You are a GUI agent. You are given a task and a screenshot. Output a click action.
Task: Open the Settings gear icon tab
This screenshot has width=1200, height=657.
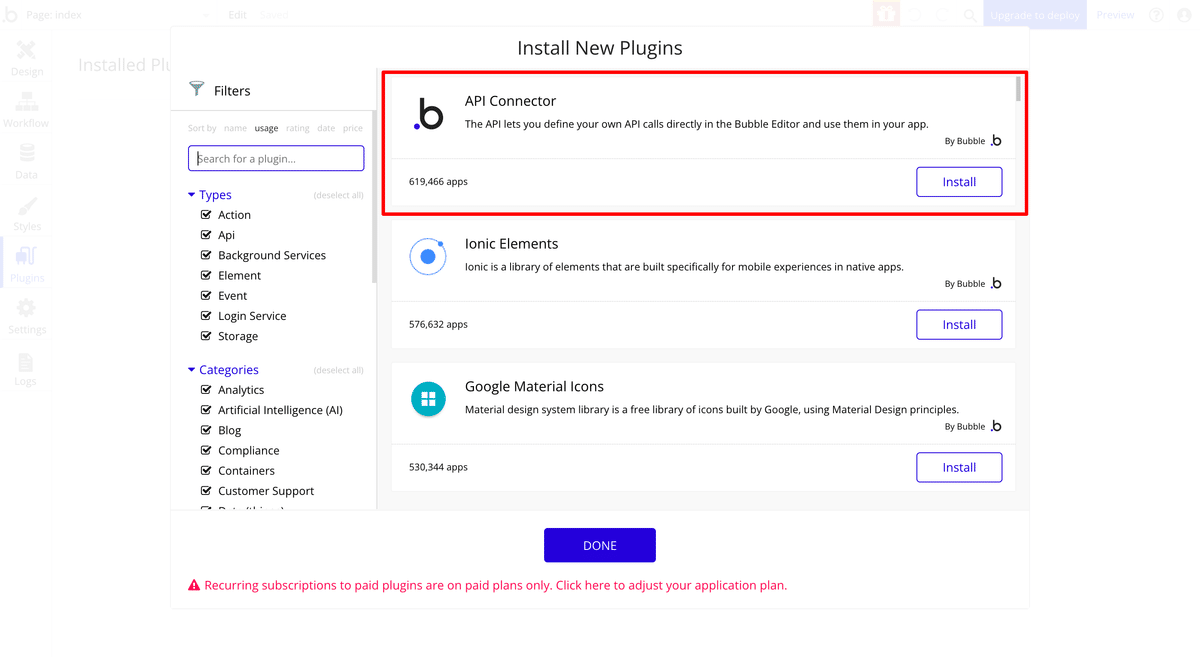pyautogui.click(x=27, y=308)
